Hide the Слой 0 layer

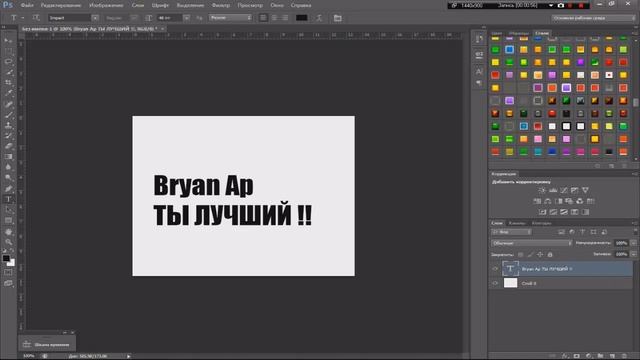495,283
